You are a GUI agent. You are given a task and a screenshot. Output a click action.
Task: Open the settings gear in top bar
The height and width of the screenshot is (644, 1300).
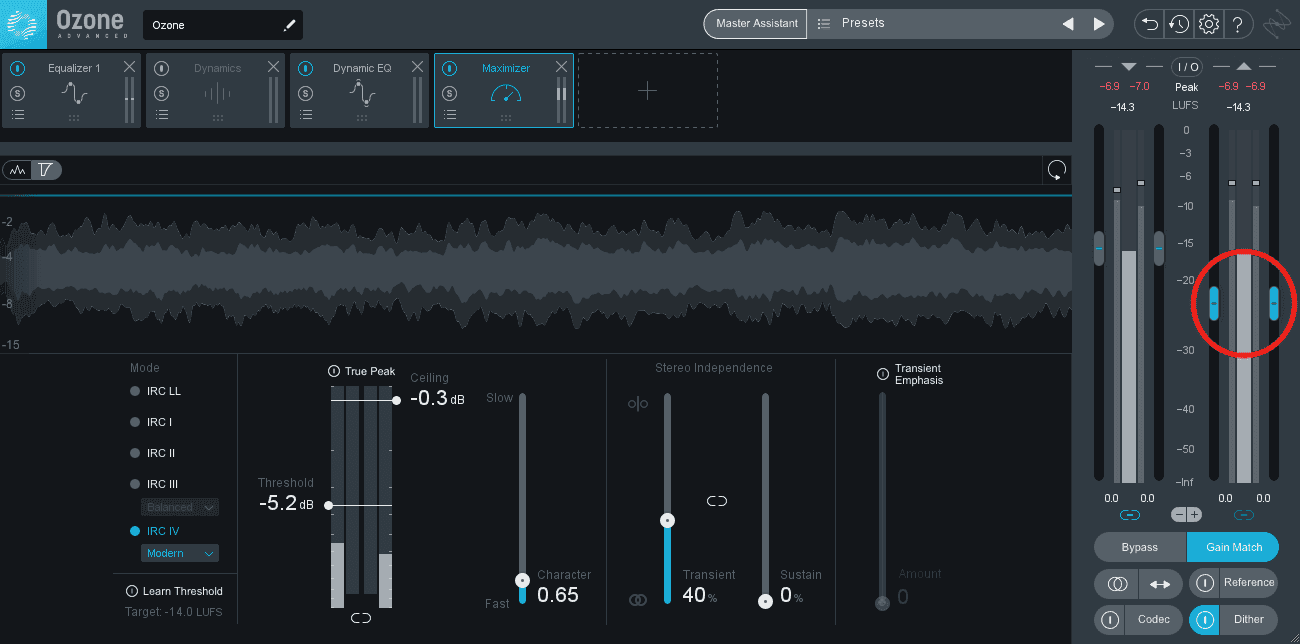click(x=1208, y=24)
